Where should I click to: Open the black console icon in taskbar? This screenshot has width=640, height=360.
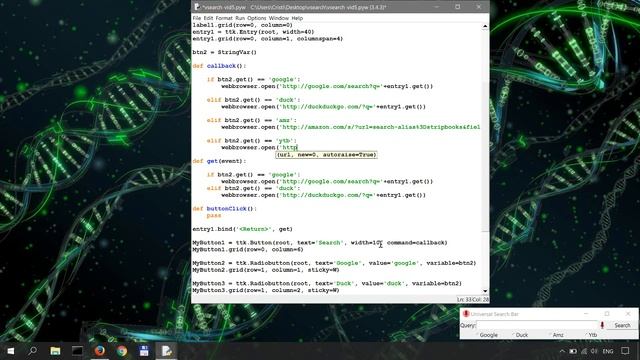coord(77,351)
